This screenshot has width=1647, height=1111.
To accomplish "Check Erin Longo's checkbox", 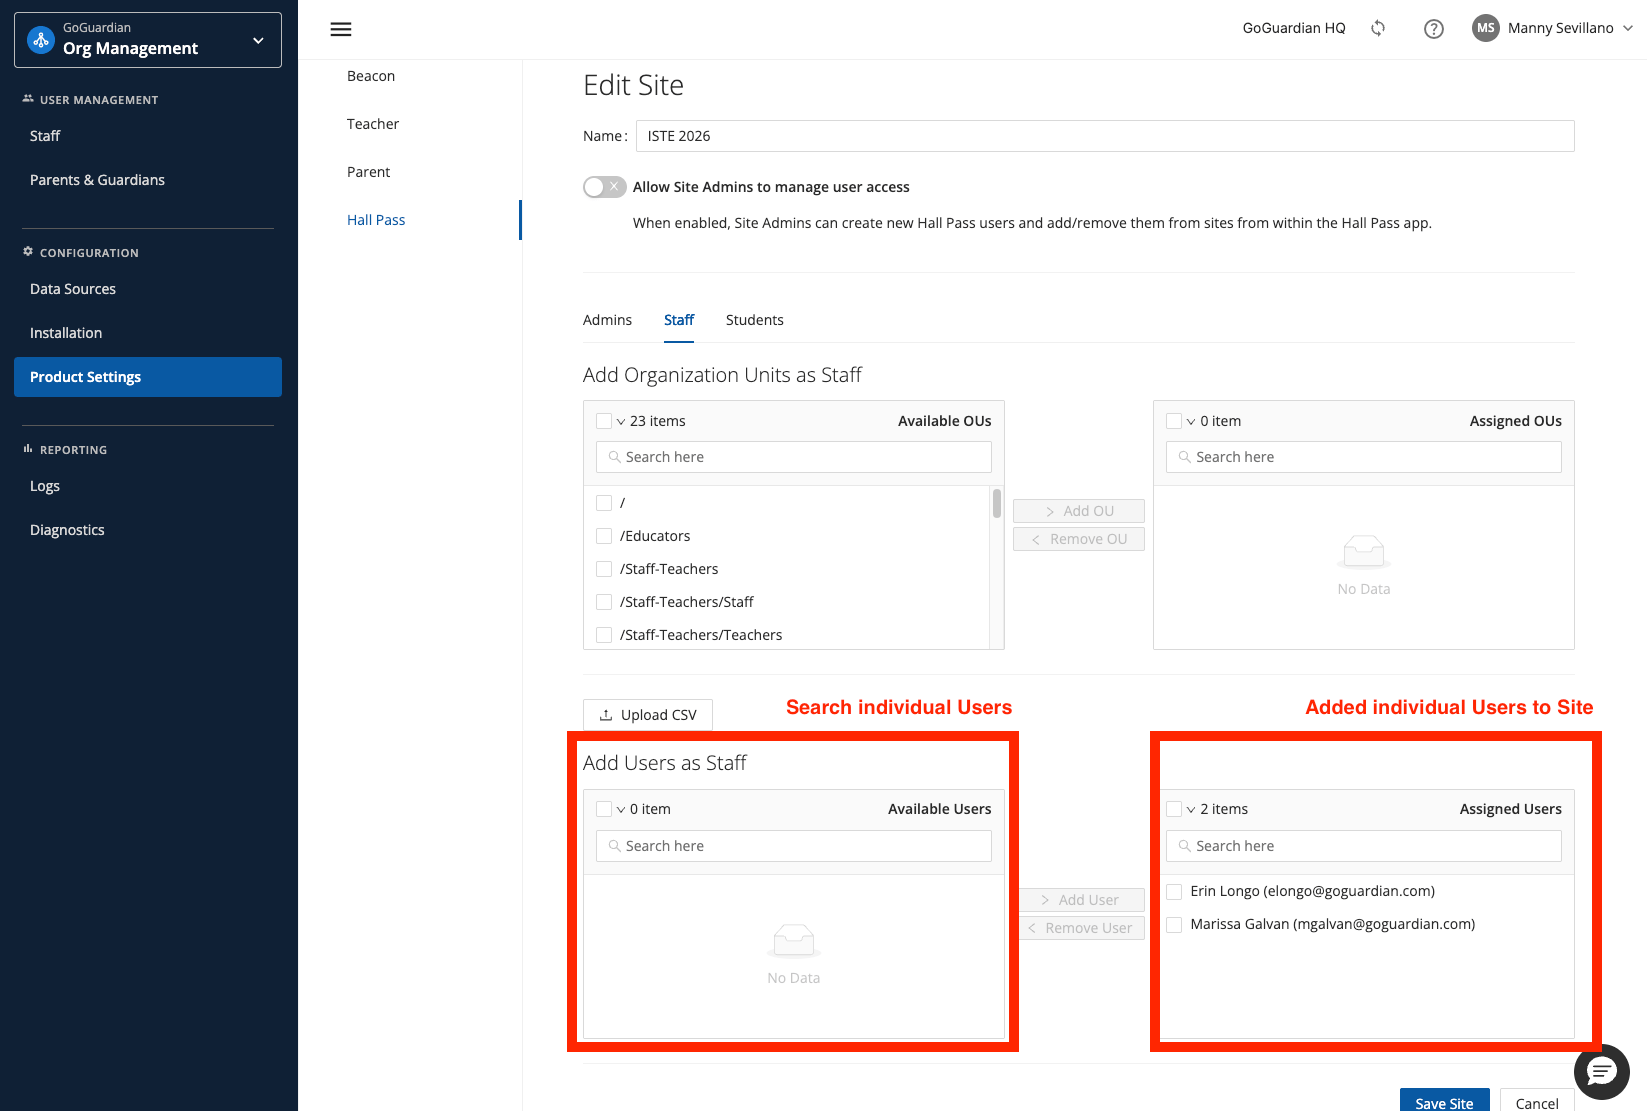I will (1174, 891).
